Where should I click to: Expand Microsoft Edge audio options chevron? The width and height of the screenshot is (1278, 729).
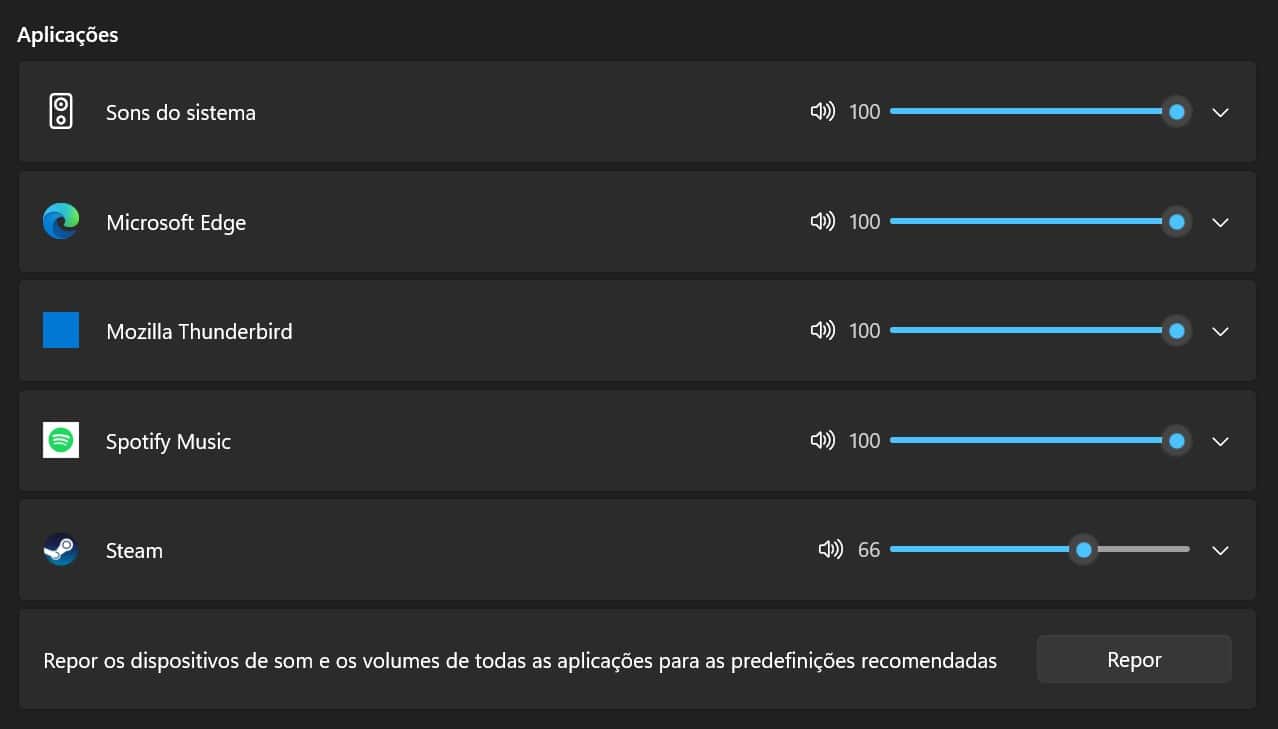(1220, 222)
